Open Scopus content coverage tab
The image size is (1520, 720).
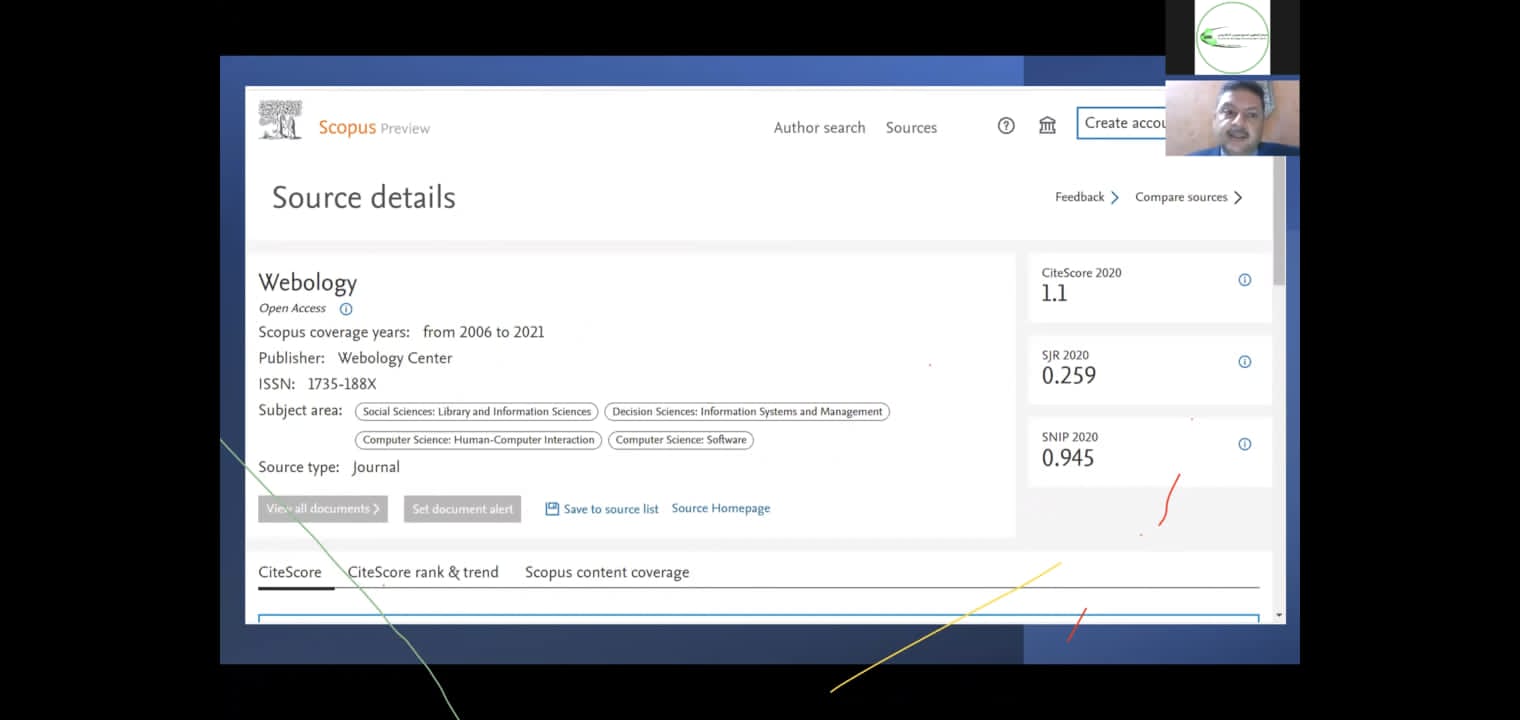point(607,572)
